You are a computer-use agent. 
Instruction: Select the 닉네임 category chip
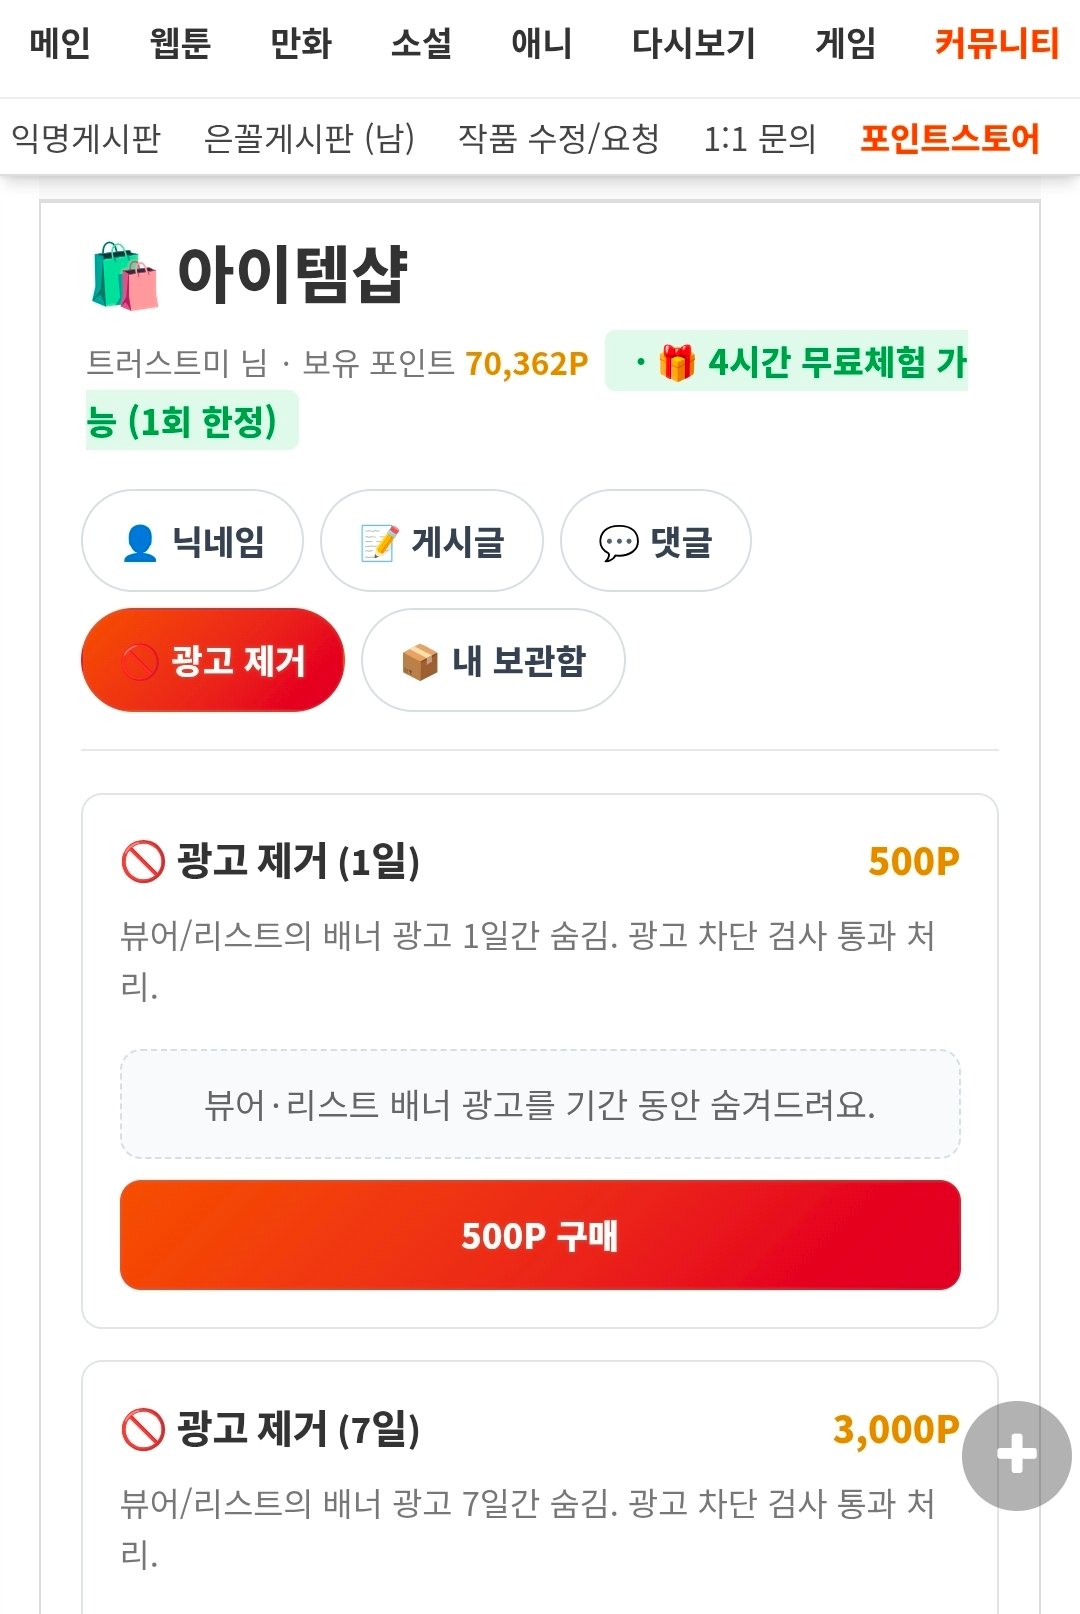pyautogui.click(x=192, y=541)
